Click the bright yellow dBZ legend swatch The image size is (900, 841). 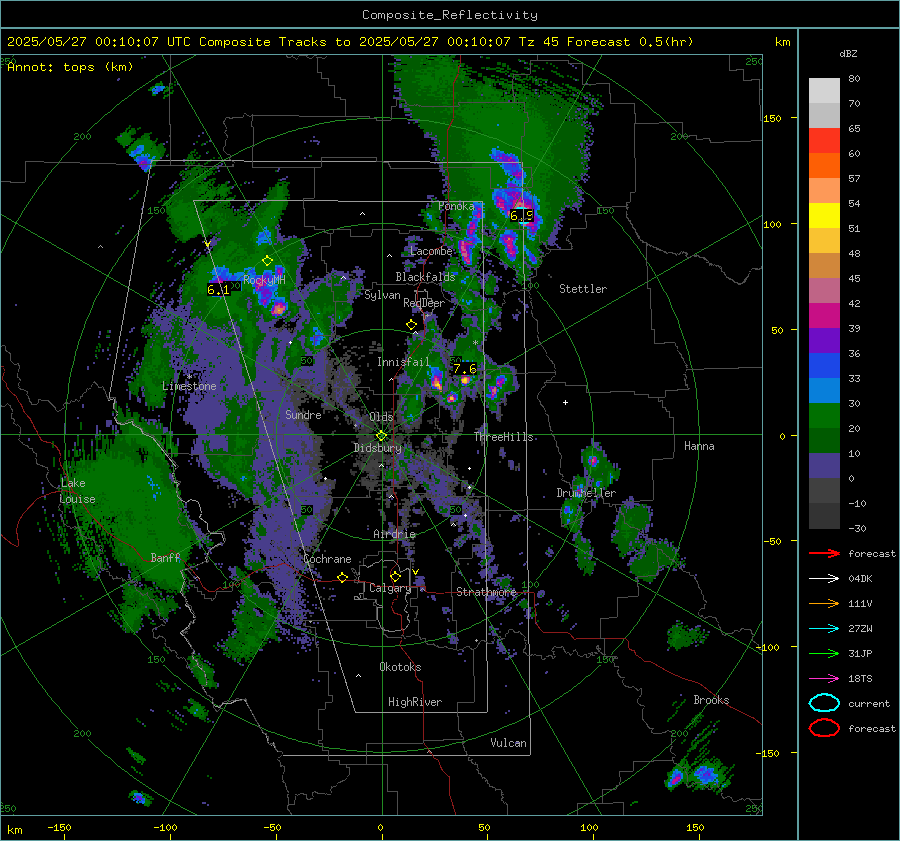coord(824,215)
